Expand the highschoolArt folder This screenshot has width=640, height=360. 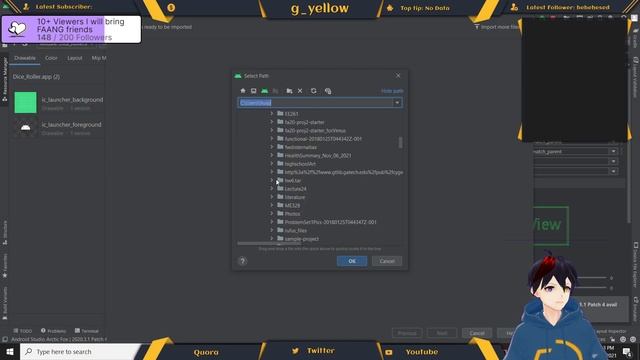tap(272, 163)
